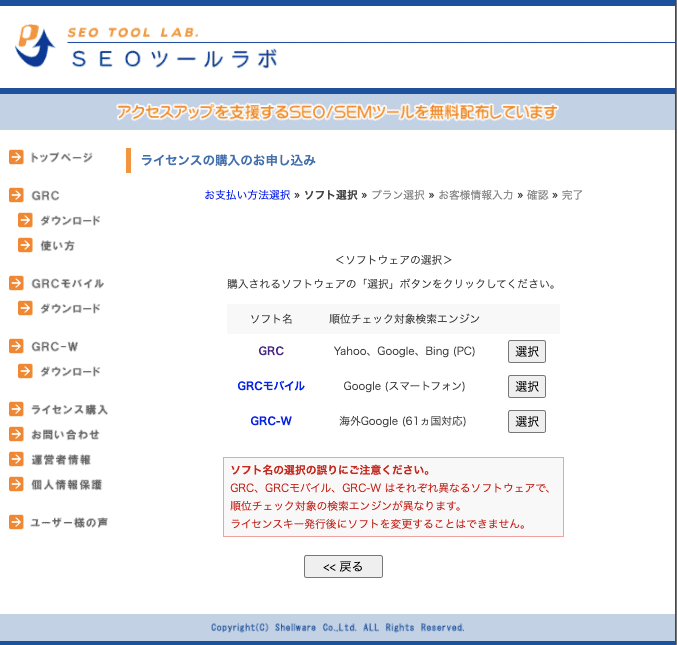Click the Yahoo、Google、Bing (PC) cell

pos(404,351)
